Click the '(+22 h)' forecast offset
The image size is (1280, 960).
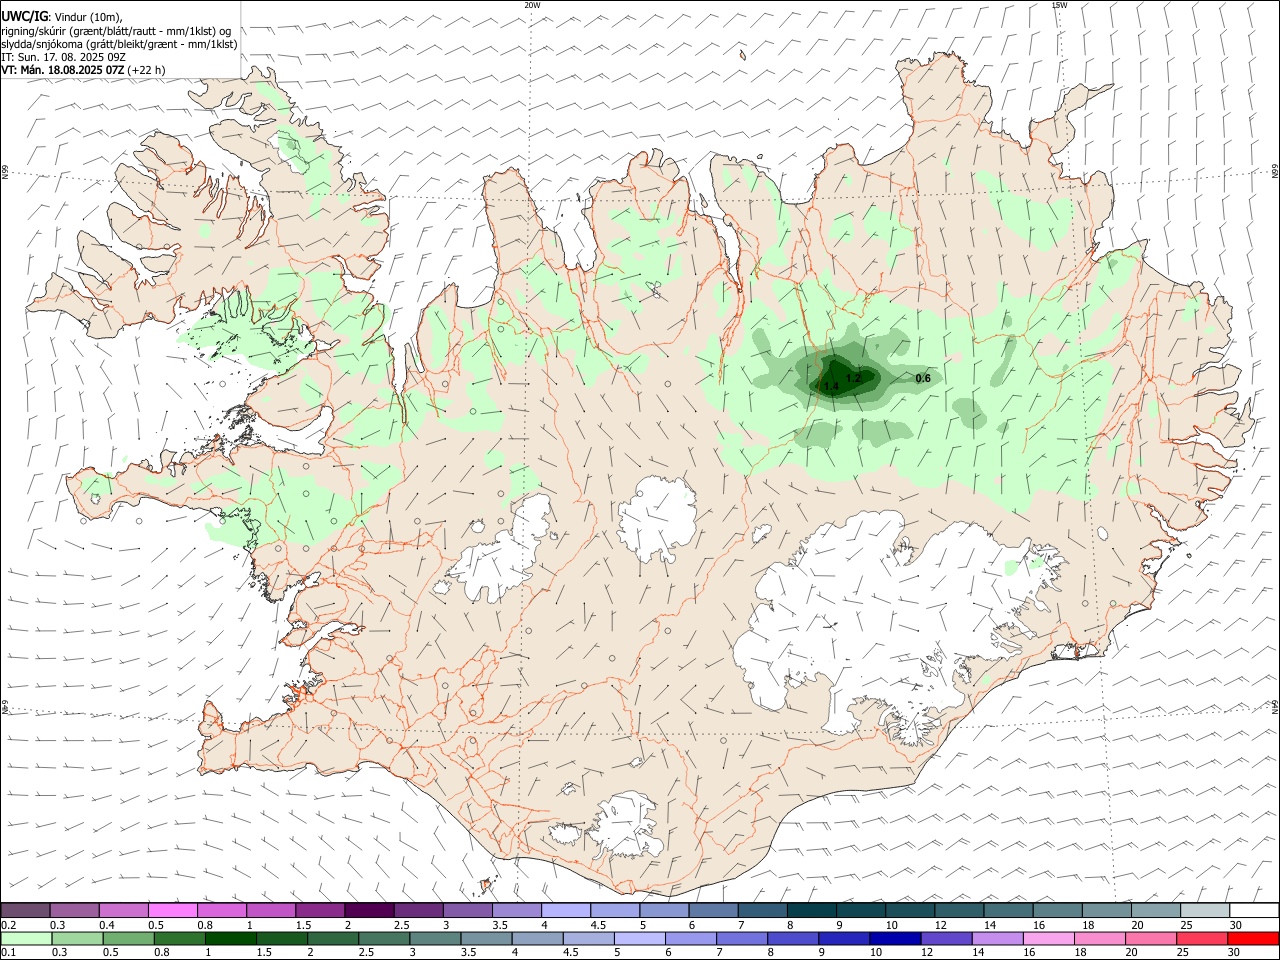click(147, 70)
